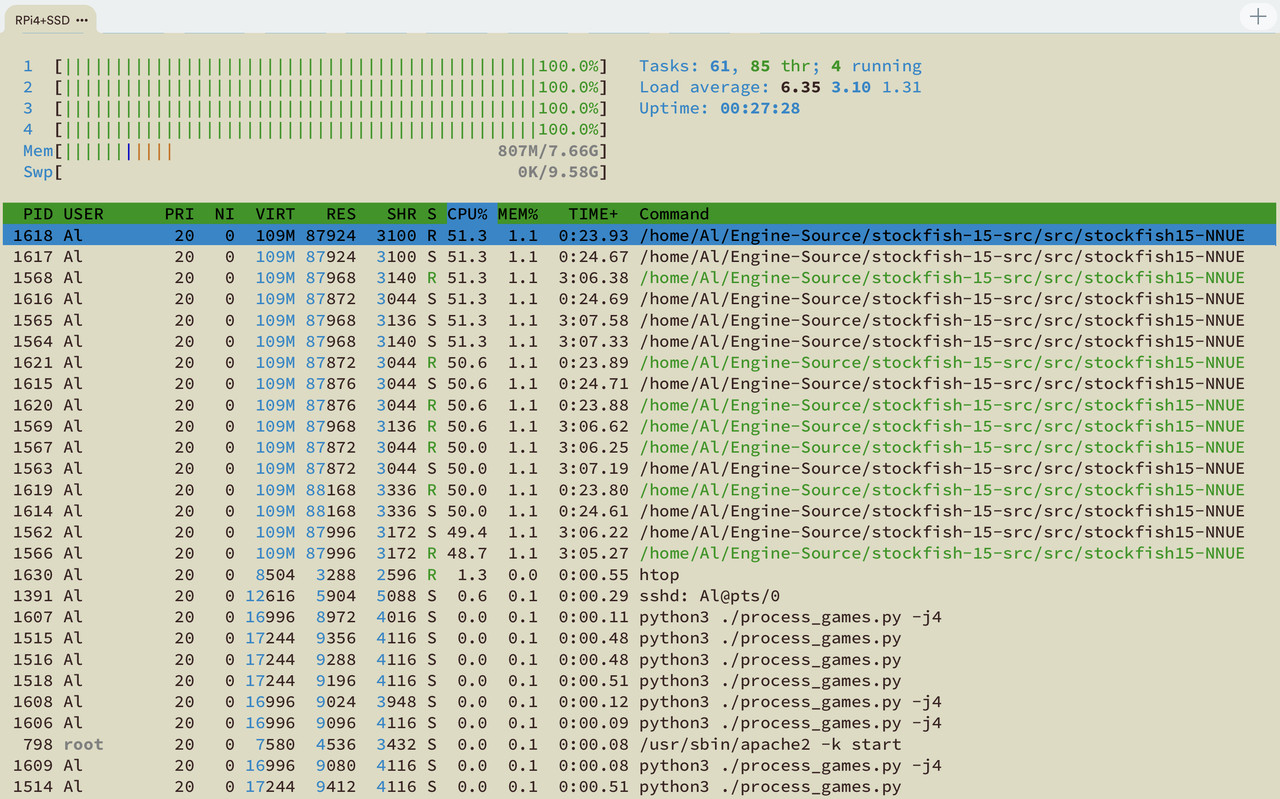
Task: Select process row with PID 1563
Action: coord(640,468)
